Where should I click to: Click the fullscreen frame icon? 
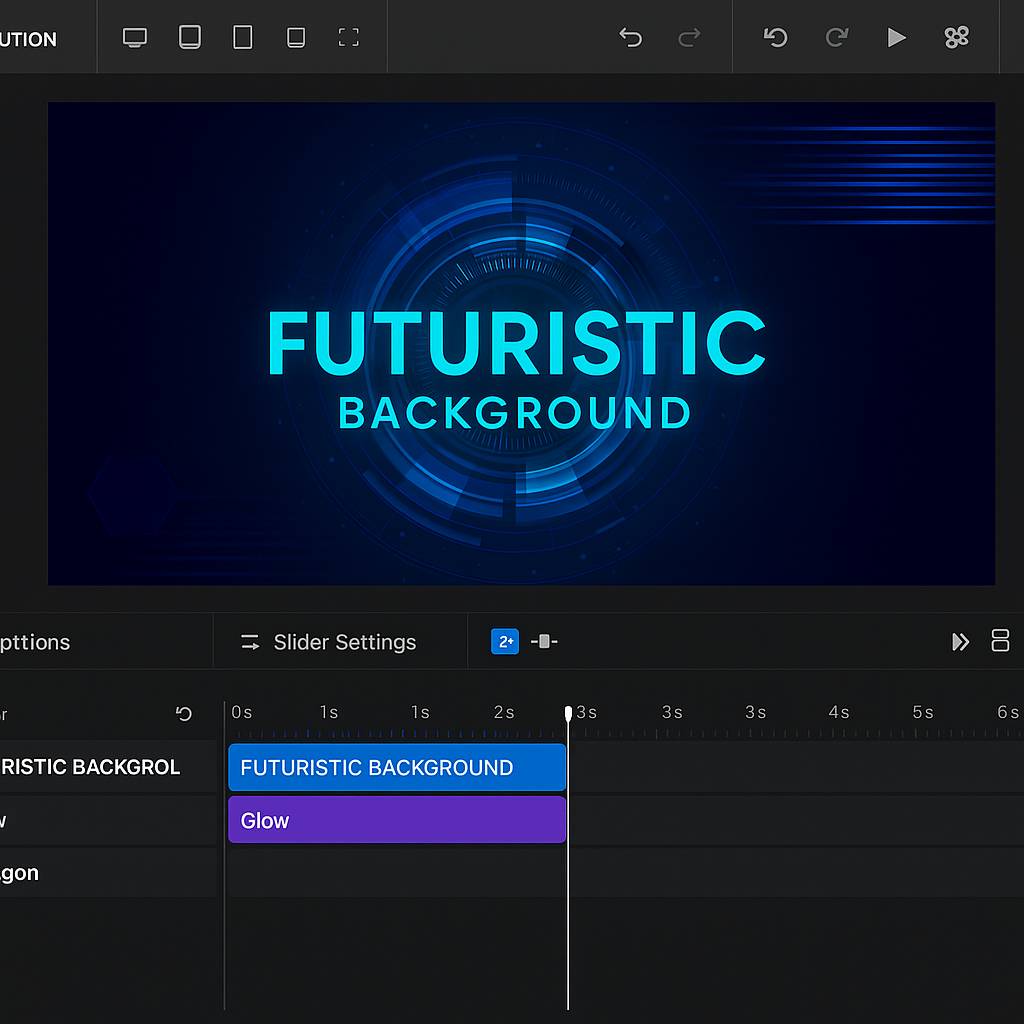pos(348,38)
